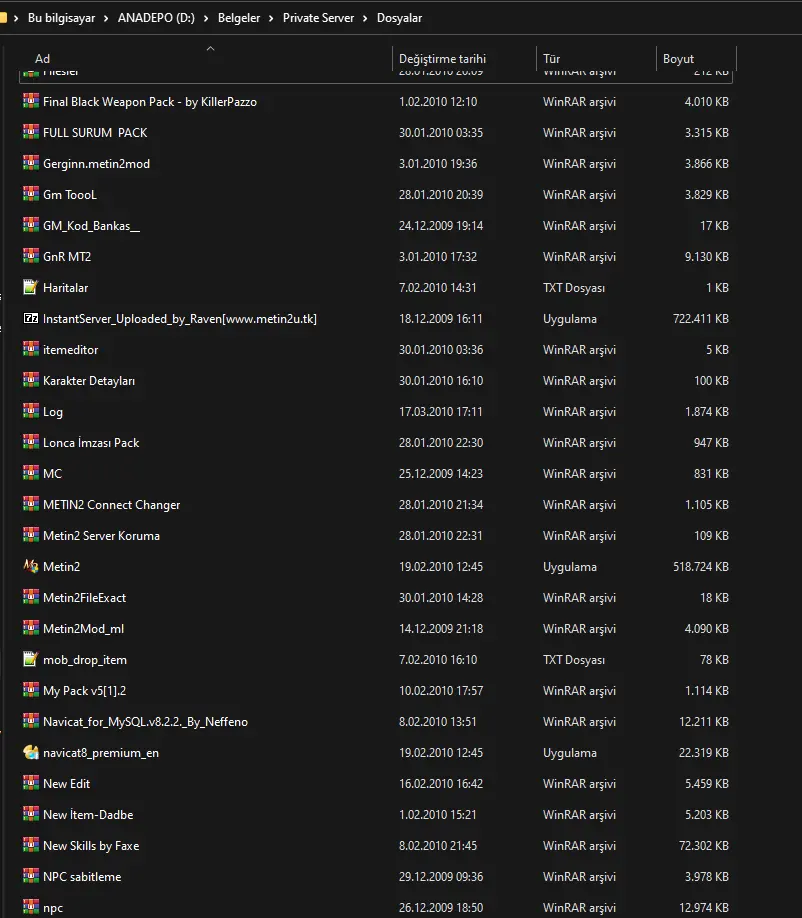Screen dimensions: 802x918
Task: Click the Karakter Detayları archive icon
Action: pyautogui.click(x=31, y=381)
